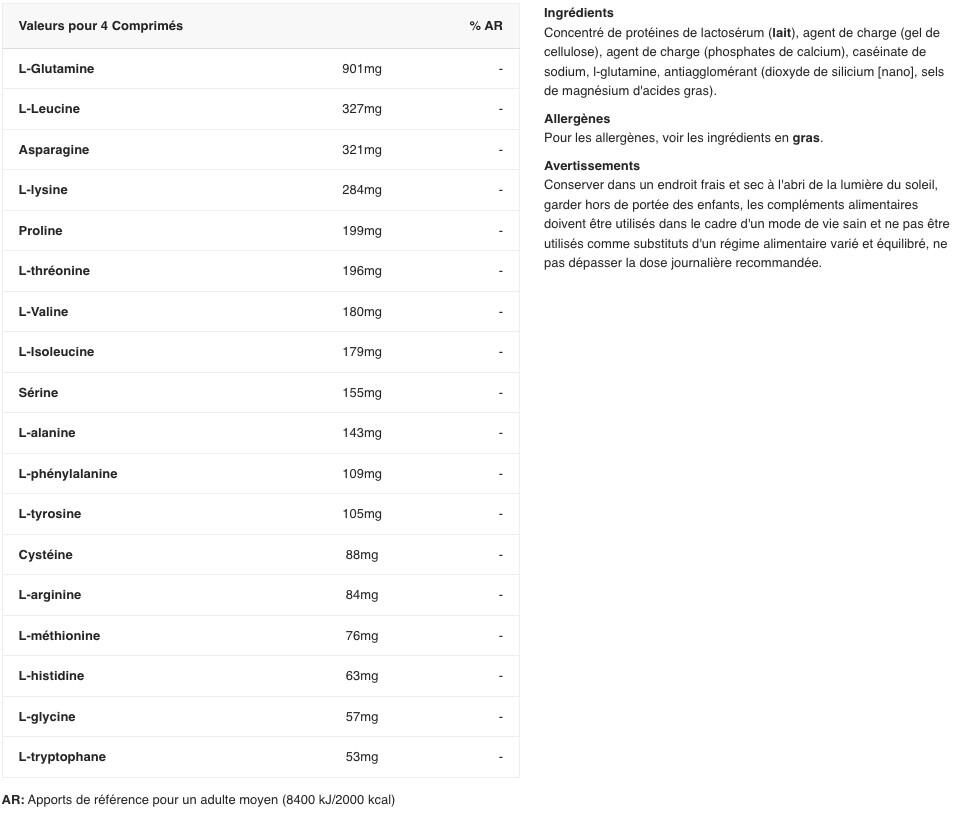The image size is (964, 814).
Task: Click the L-phénylalanine row label
Action: pyautogui.click(x=68, y=474)
